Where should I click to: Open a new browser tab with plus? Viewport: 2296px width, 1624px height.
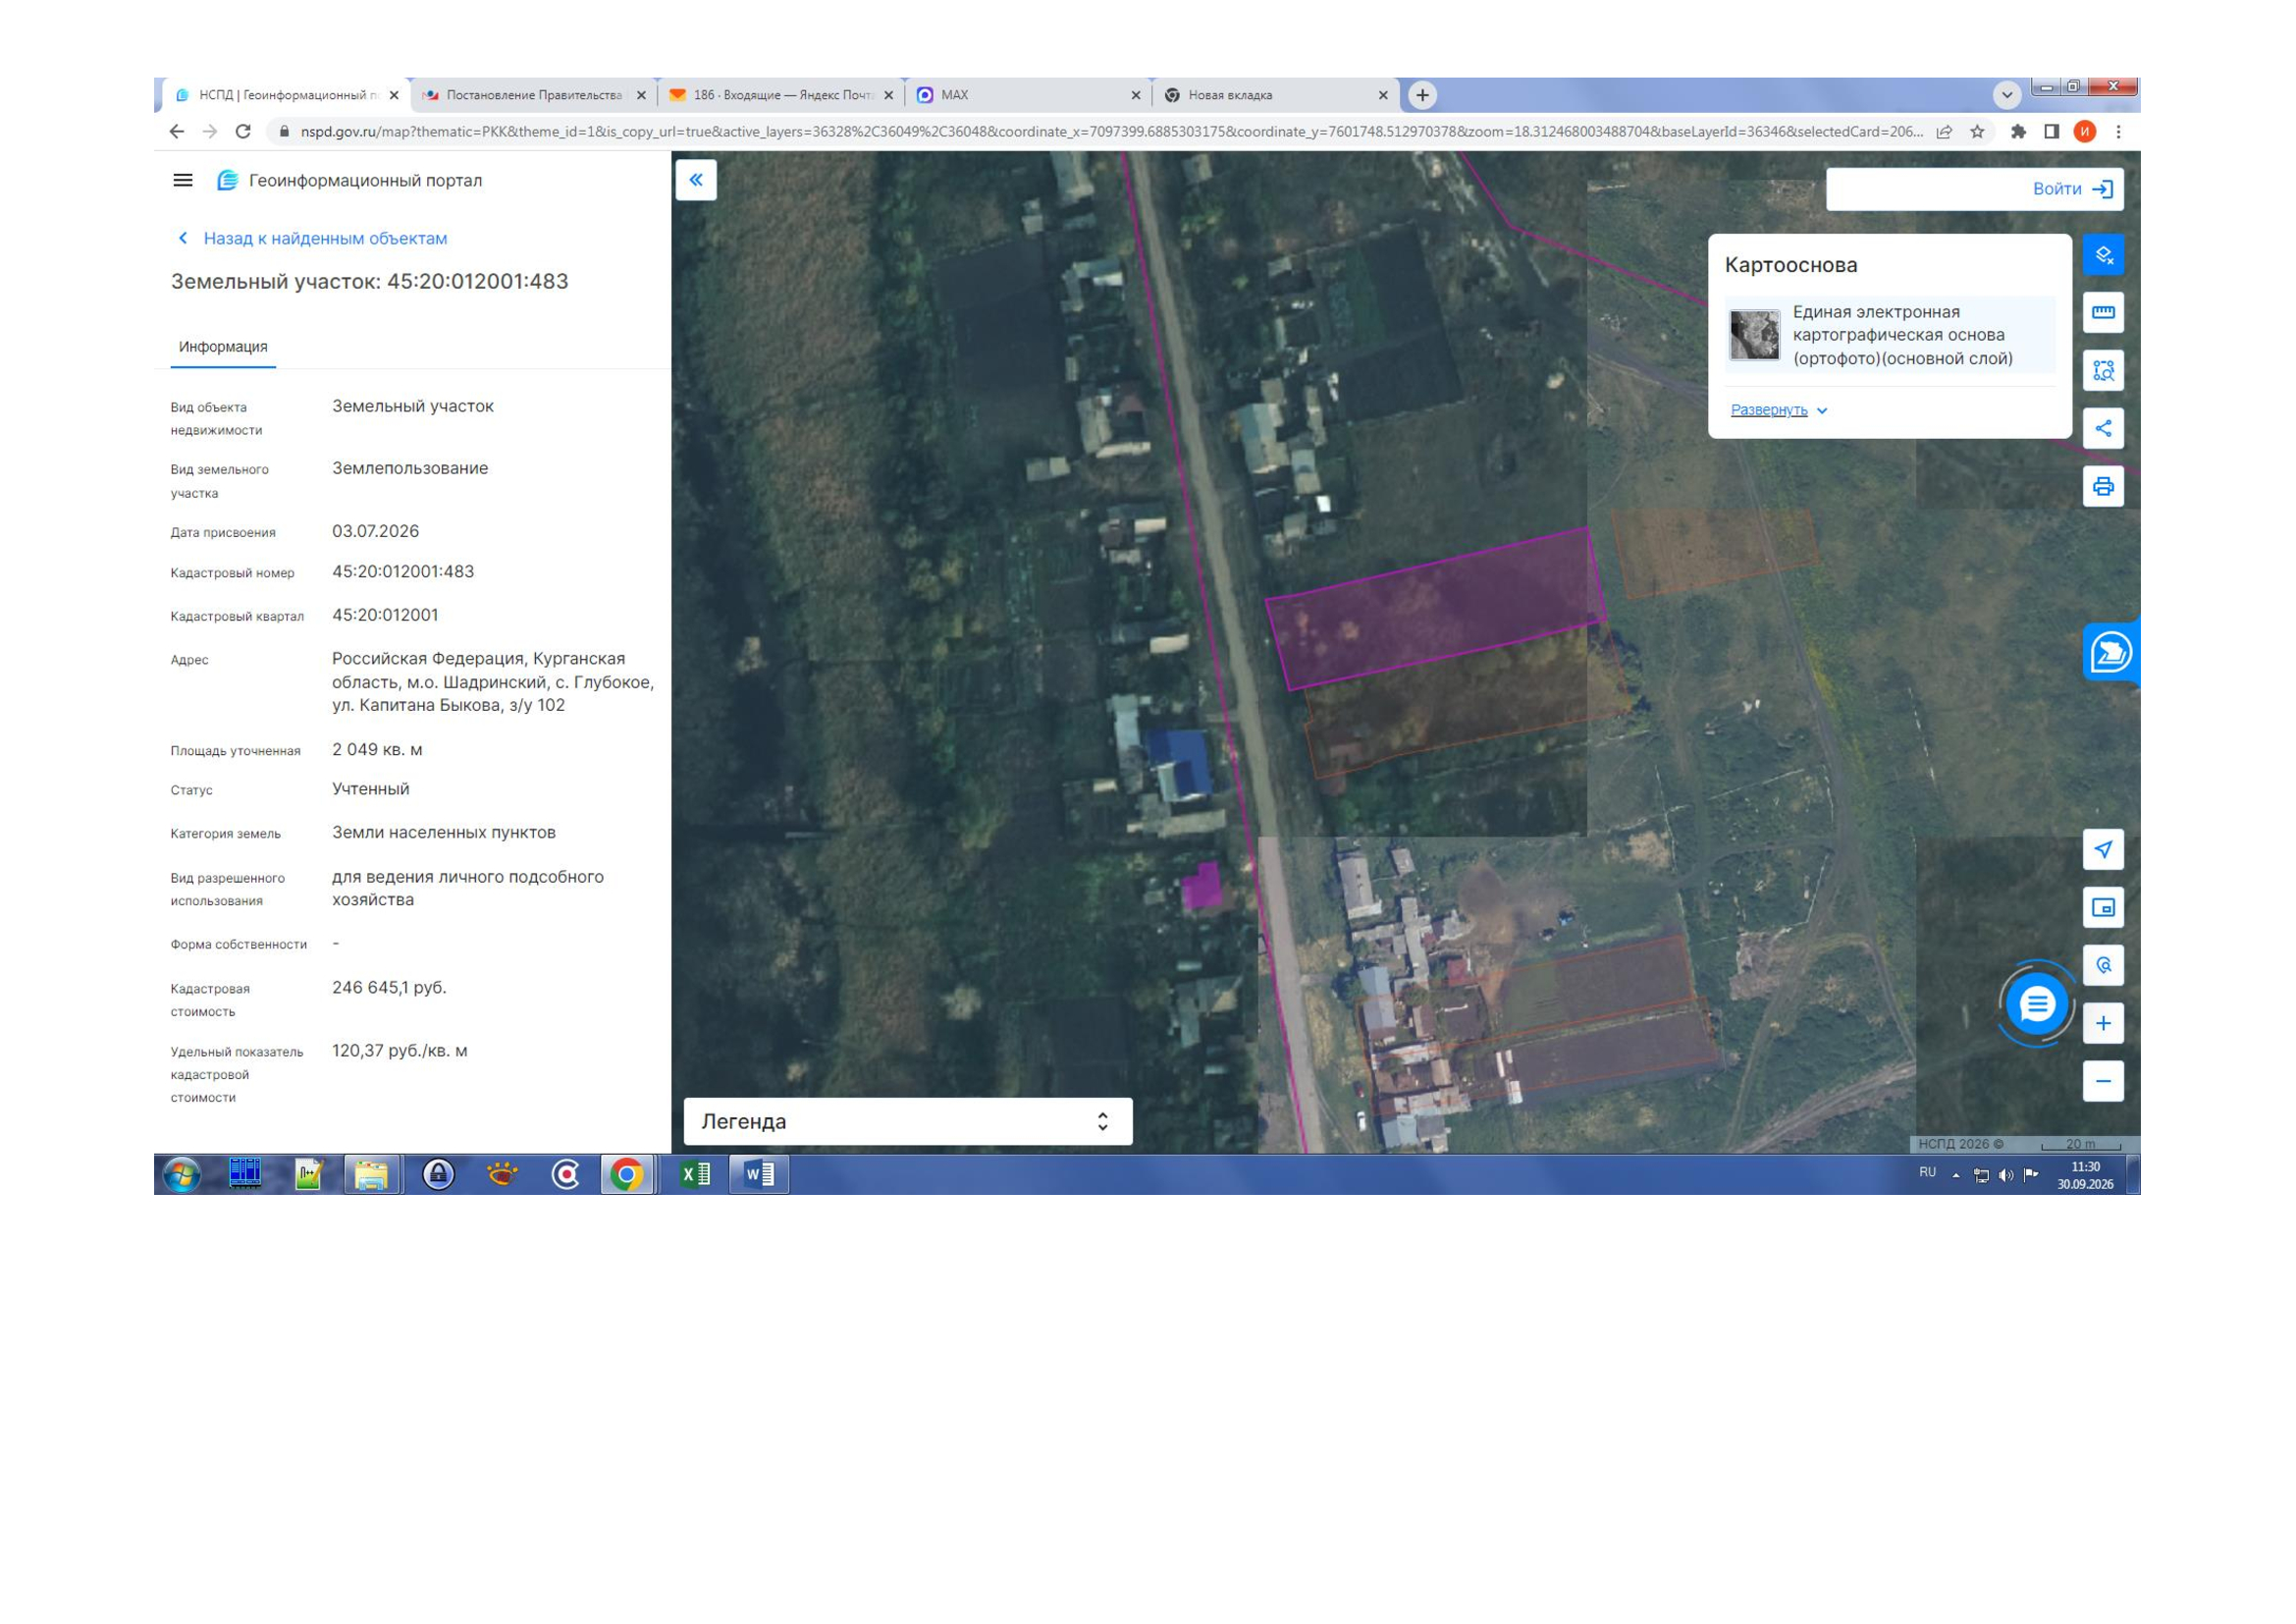[1422, 95]
